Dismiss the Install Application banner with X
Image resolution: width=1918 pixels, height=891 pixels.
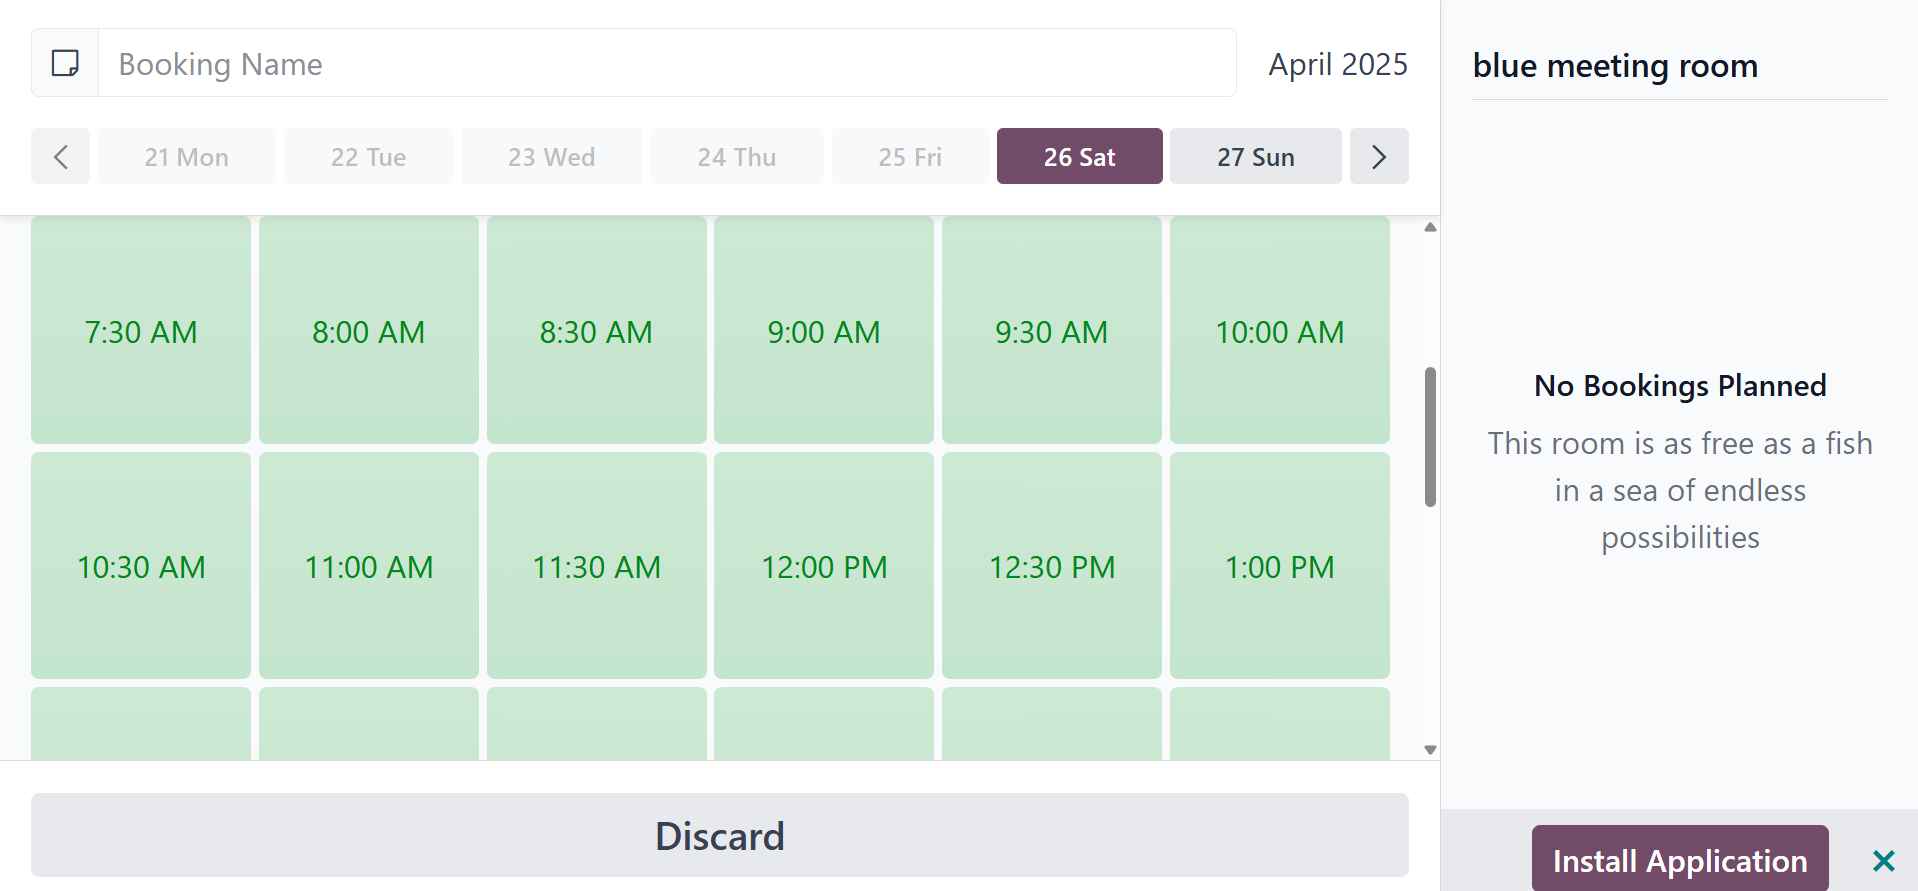[x=1883, y=860]
